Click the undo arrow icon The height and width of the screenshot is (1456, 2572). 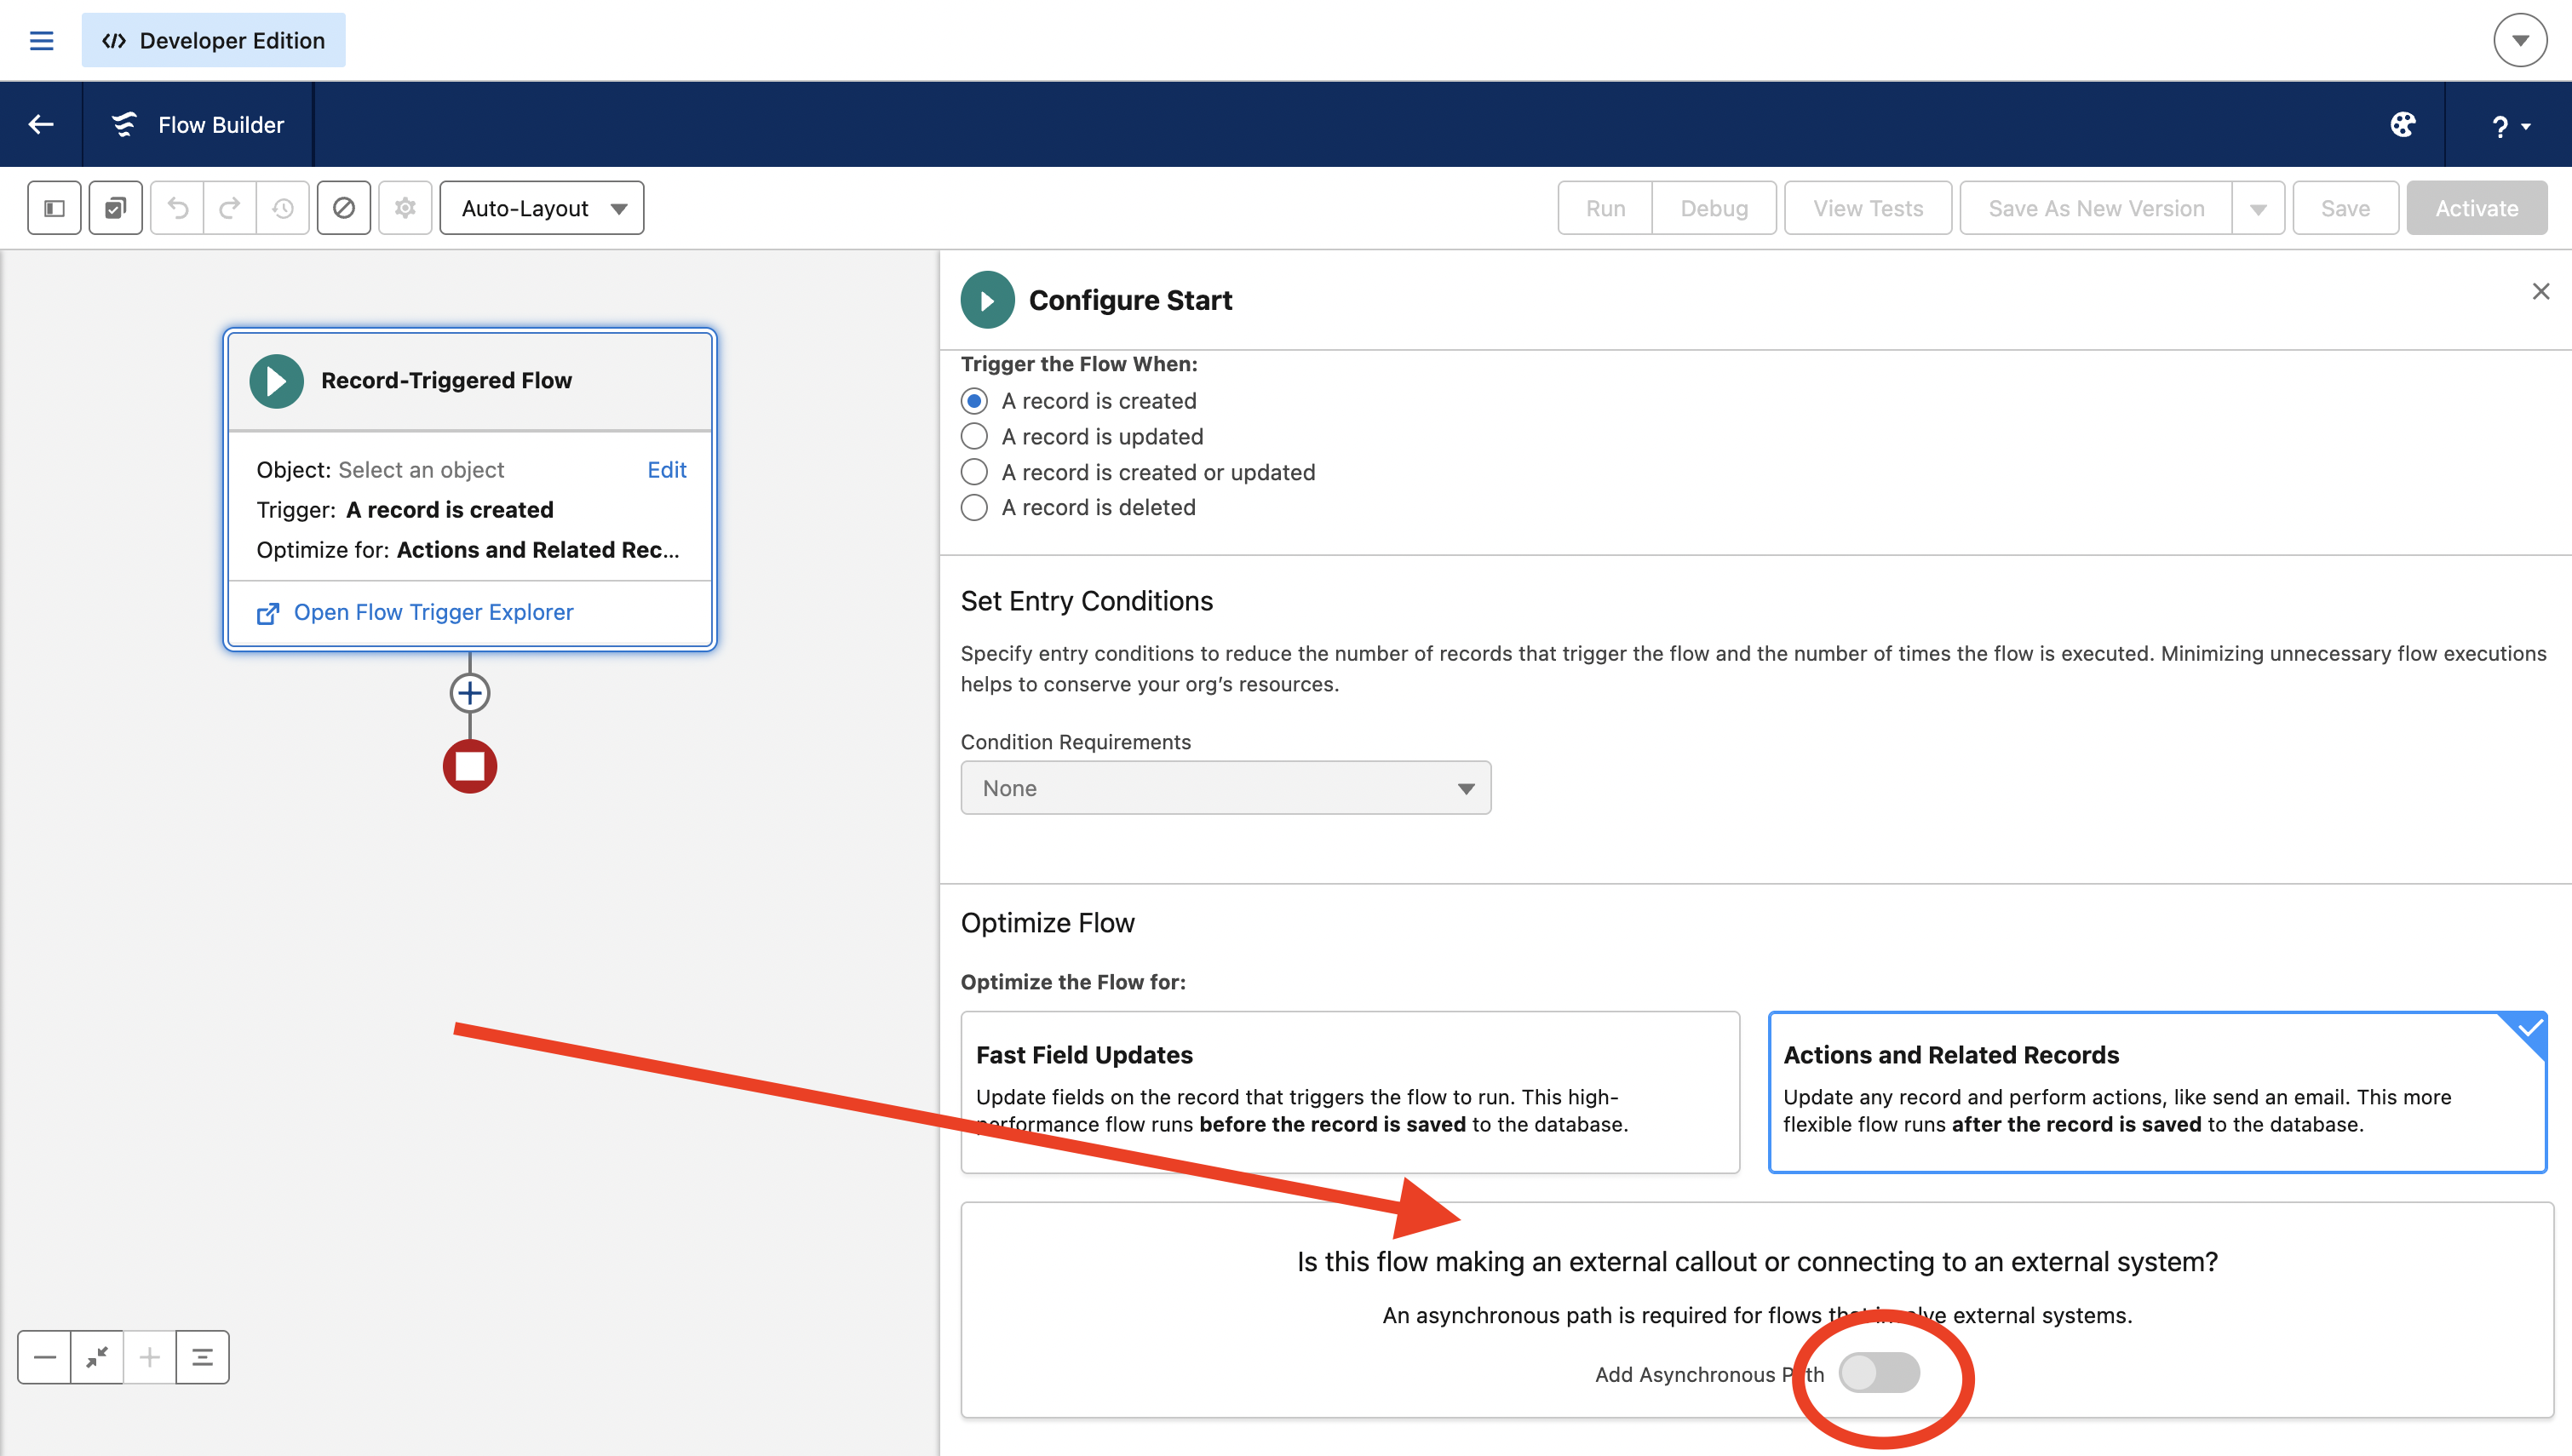click(x=177, y=208)
